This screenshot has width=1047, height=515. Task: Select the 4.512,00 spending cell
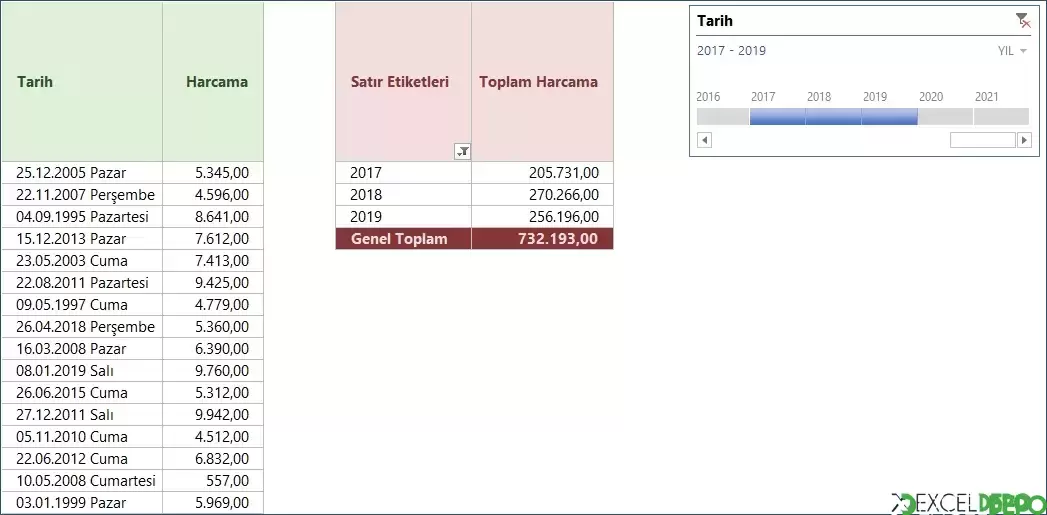click(x=213, y=438)
